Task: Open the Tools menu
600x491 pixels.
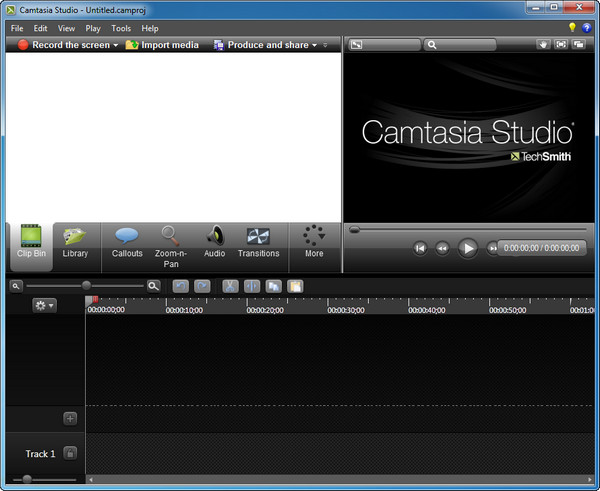Action: [x=121, y=29]
